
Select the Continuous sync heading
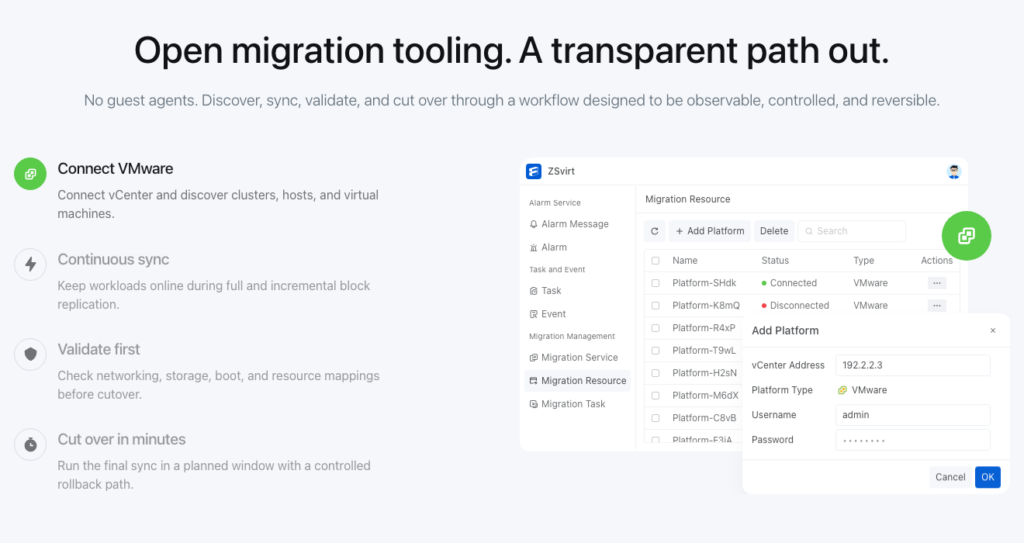pos(113,259)
